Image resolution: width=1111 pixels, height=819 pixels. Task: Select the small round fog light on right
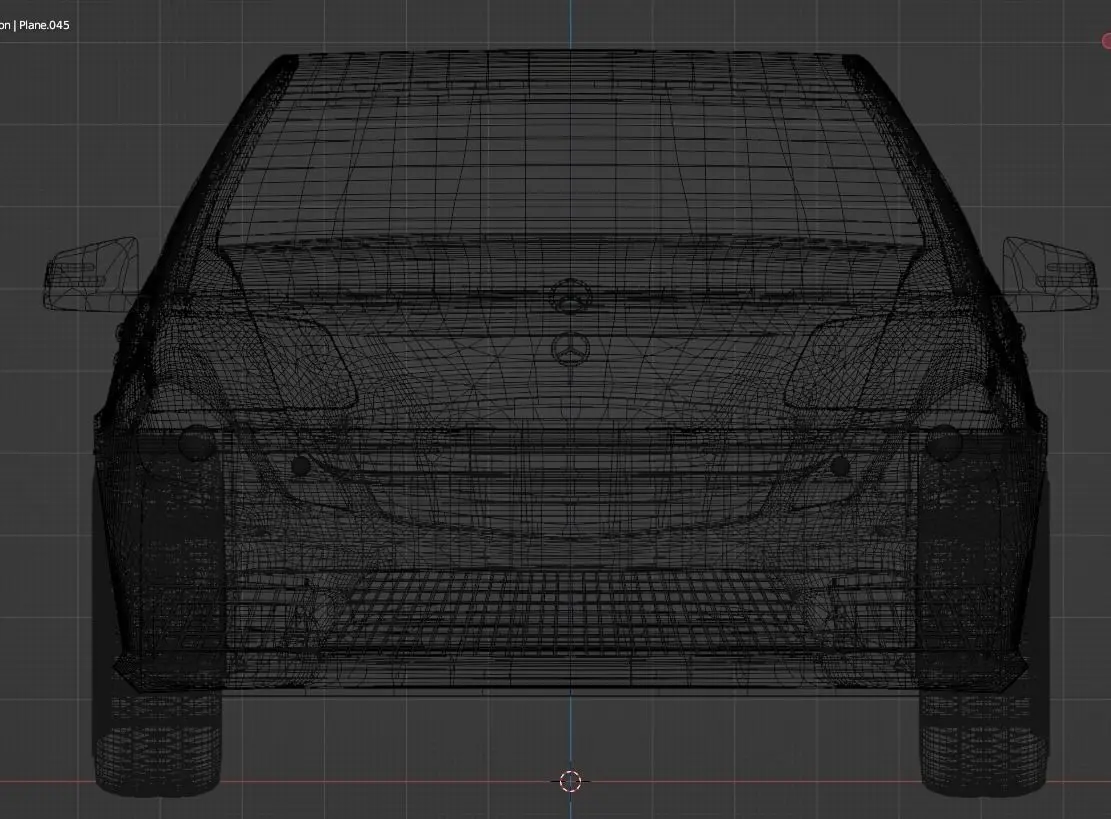coord(840,465)
